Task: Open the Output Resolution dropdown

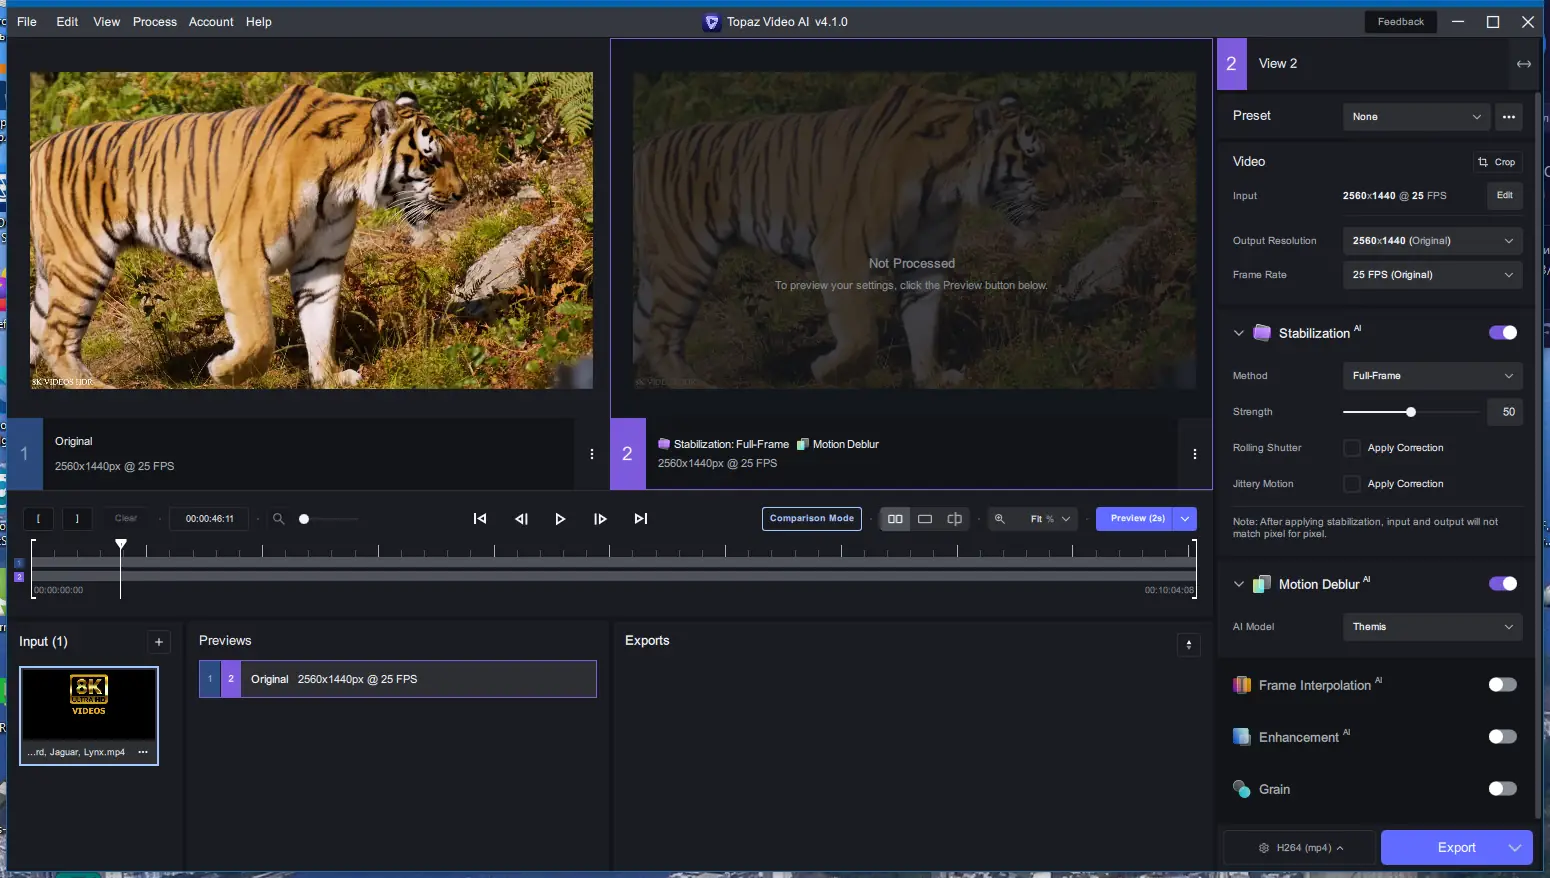Action: [x=1431, y=241]
